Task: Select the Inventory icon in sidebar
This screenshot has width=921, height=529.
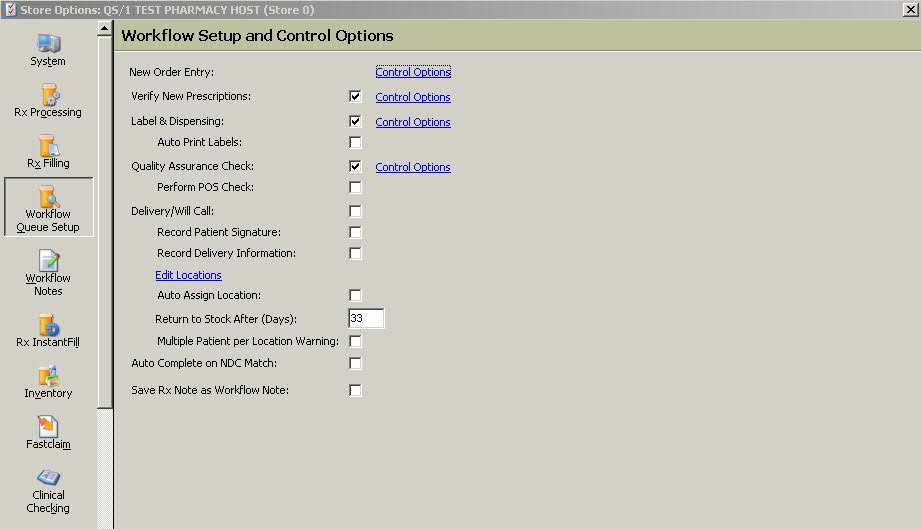Action: point(48,382)
